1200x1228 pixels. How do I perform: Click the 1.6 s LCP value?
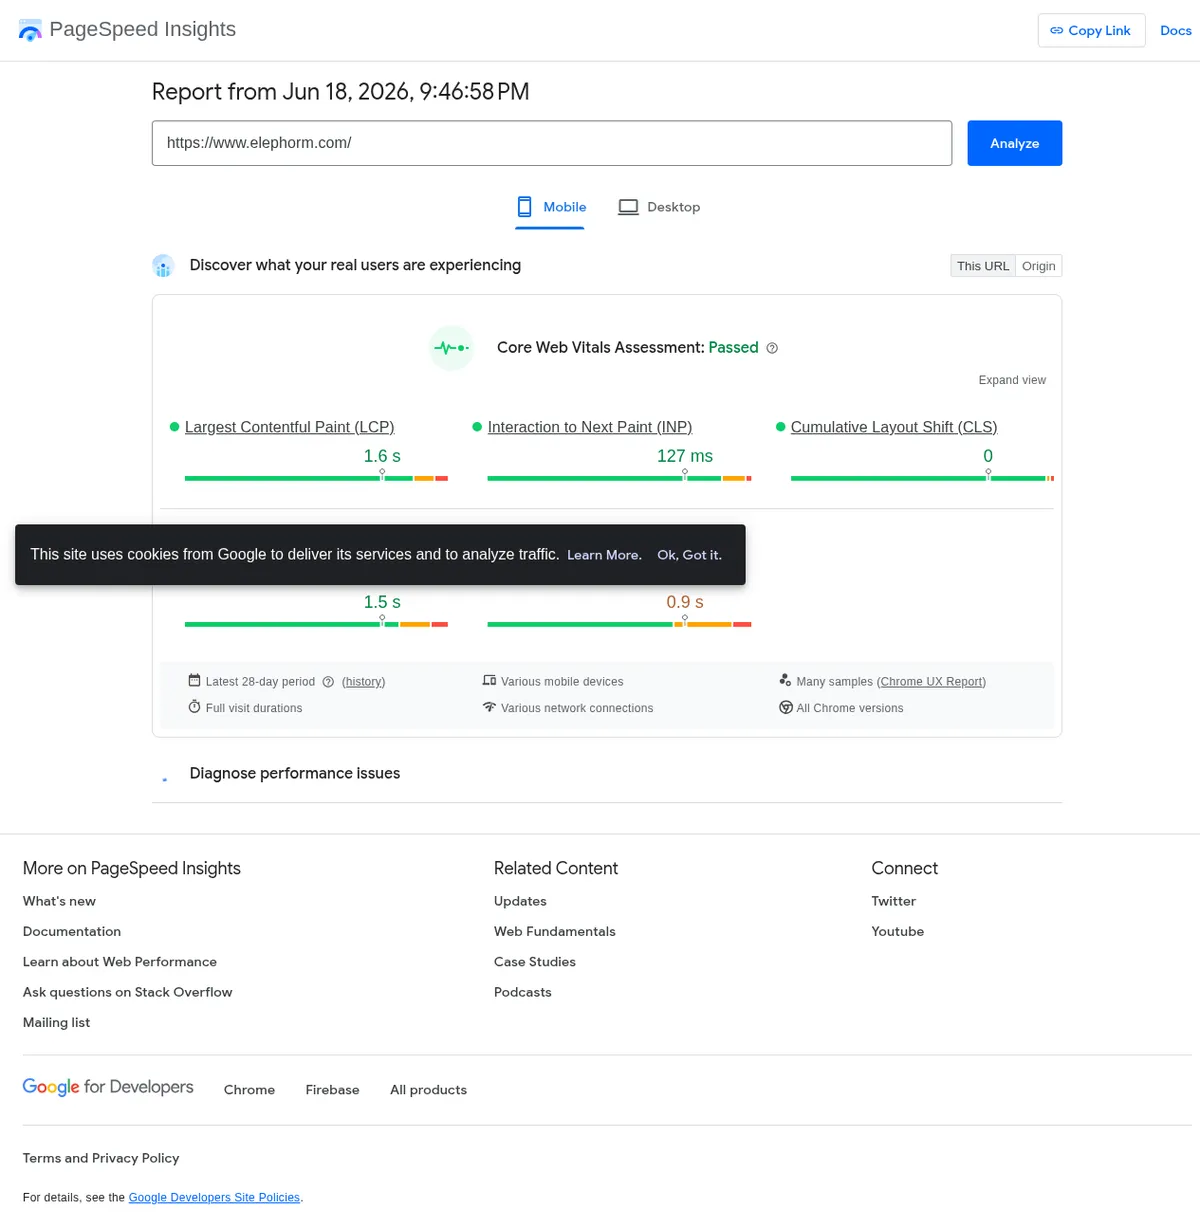pos(382,456)
